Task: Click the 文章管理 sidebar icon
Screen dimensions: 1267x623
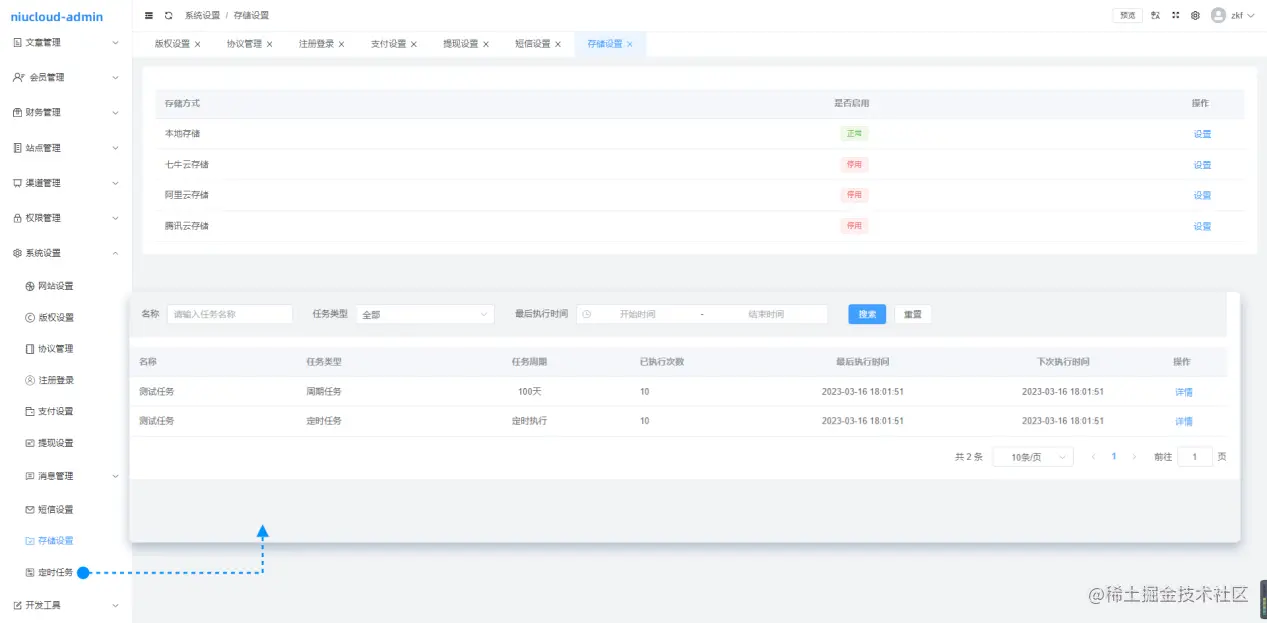Action: (x=18, y=43)
